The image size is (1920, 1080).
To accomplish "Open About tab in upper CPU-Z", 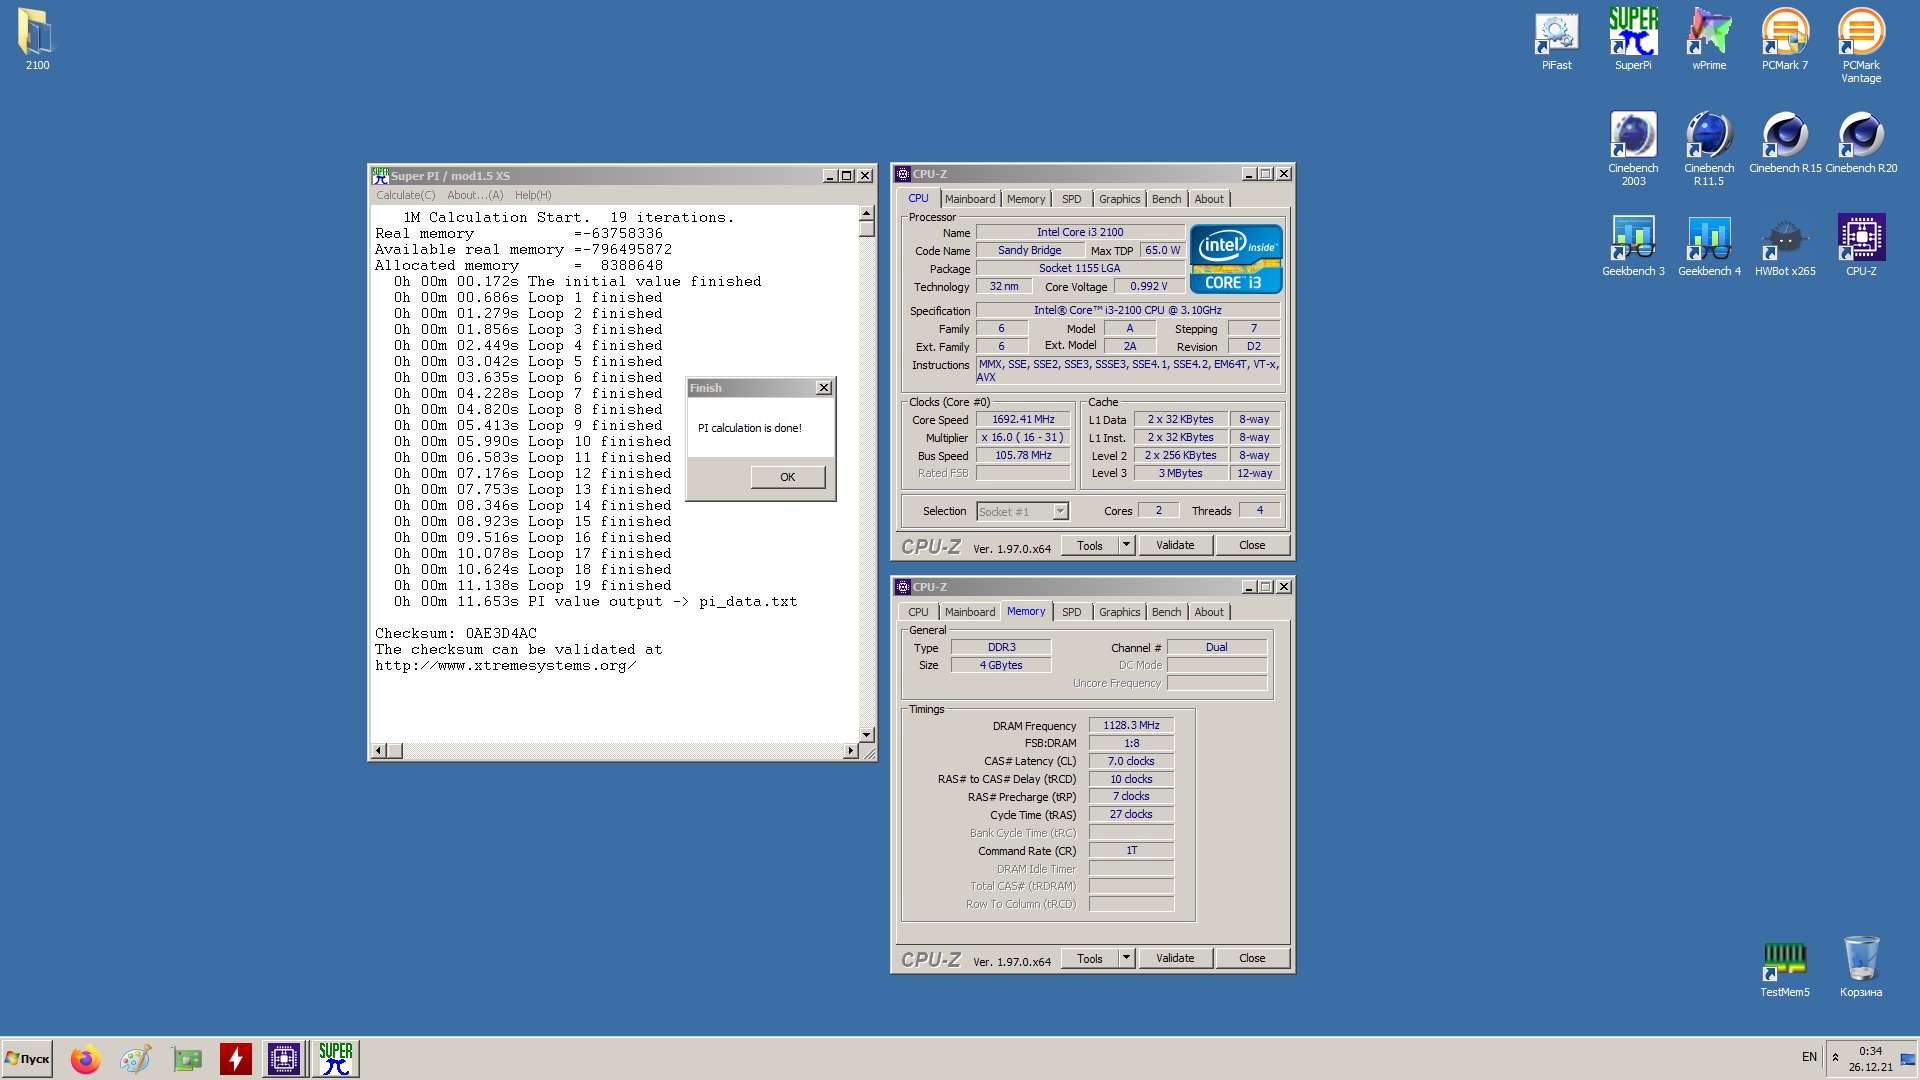I will (1208, 199).
